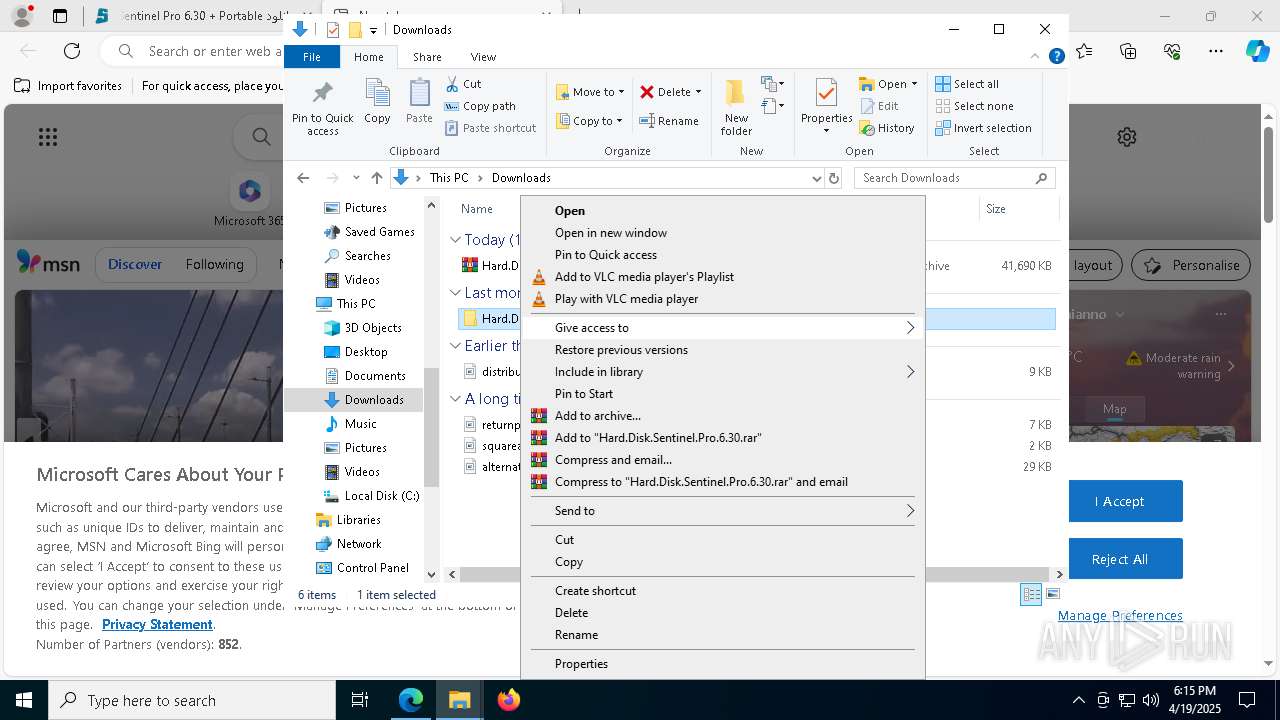1280x720 pixels.
Task: Switch to the Share ribbon tab
Action: click(427, 57)
